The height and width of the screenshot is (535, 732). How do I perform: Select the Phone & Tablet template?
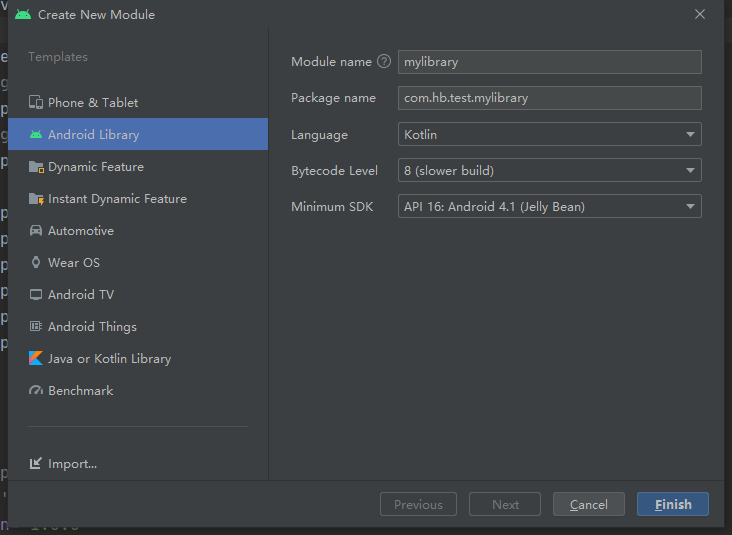click(x=138, y=102)
